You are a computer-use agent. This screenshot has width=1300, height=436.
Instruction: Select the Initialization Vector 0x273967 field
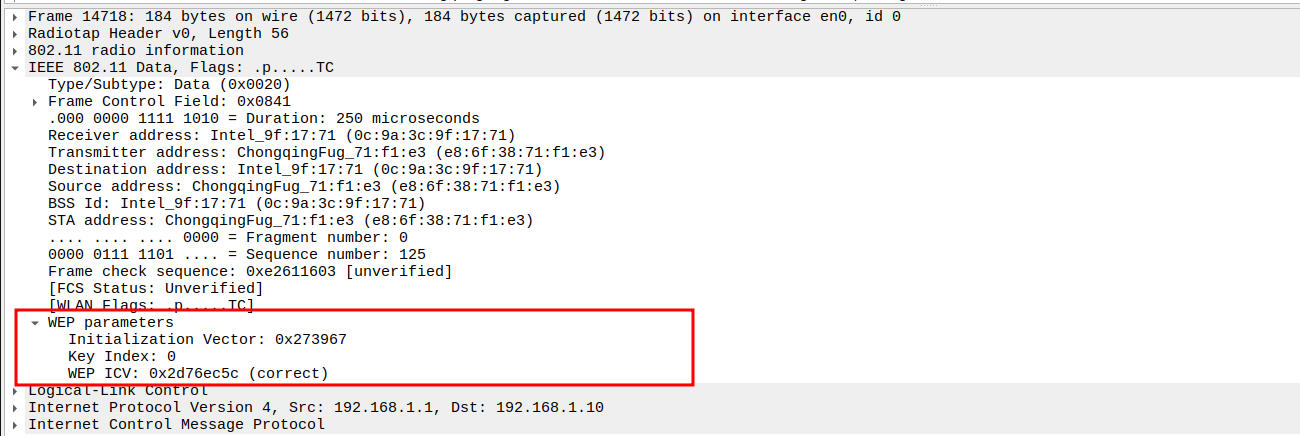point(207,340)
